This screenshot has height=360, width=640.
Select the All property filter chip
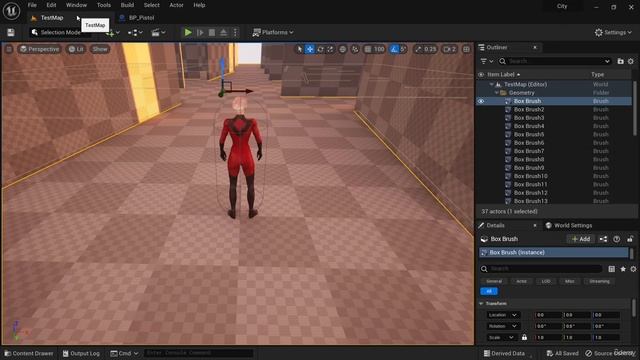[x=489, y=291]
